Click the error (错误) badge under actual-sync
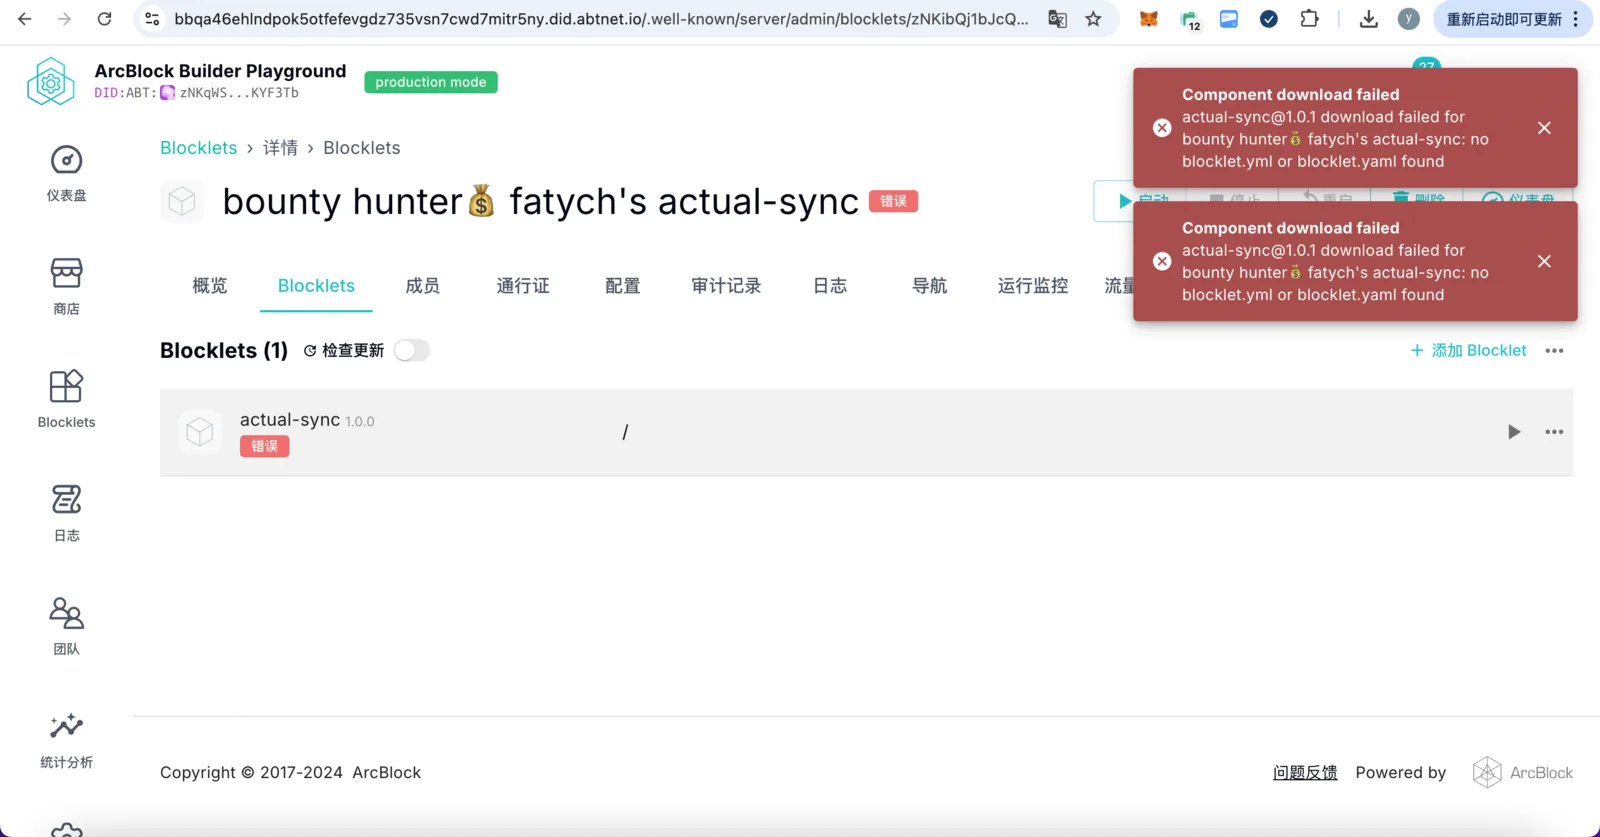 point(265,446)
